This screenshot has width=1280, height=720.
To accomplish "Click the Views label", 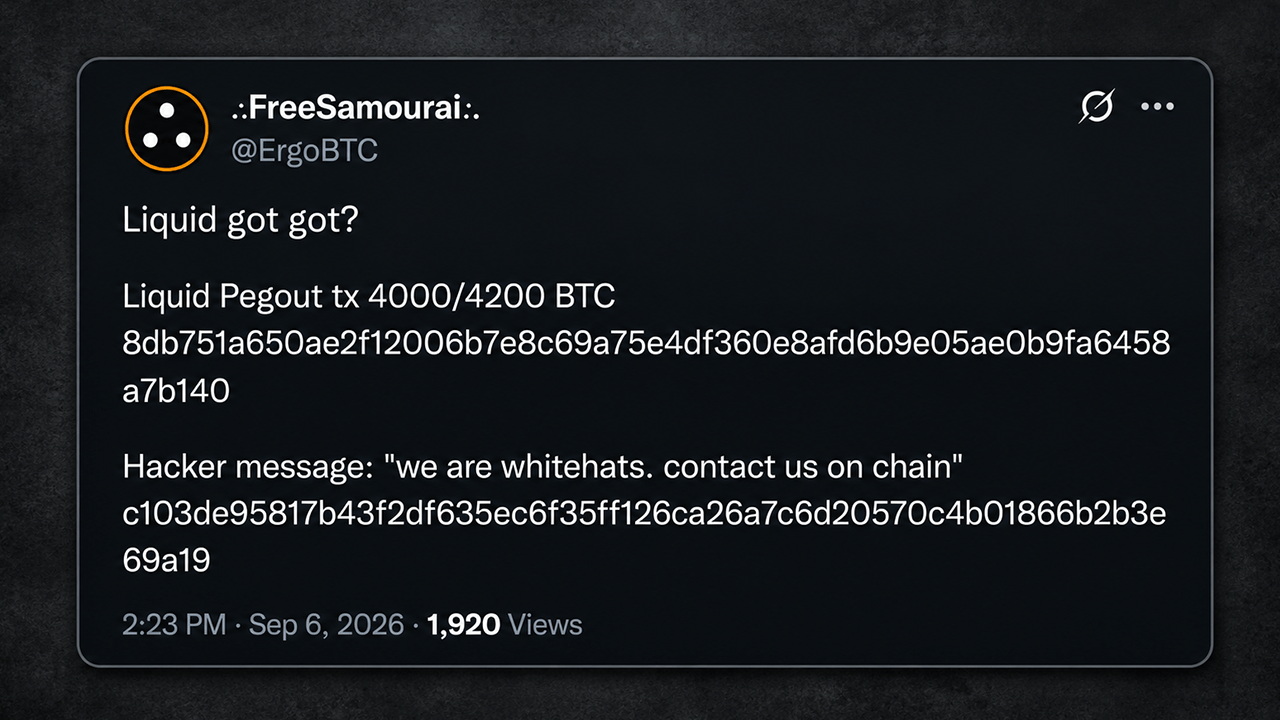I will [545, 625].
